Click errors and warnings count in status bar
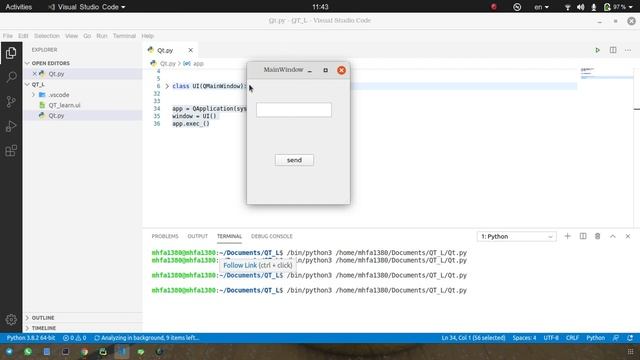Image resolution: width=640 pixels, height=360 pixels. [x=74, y=338]
